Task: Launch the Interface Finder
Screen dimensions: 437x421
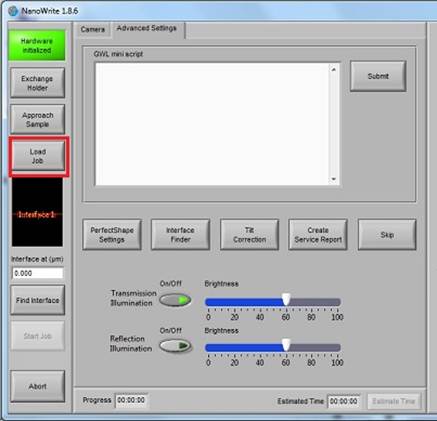Action: 180,235
